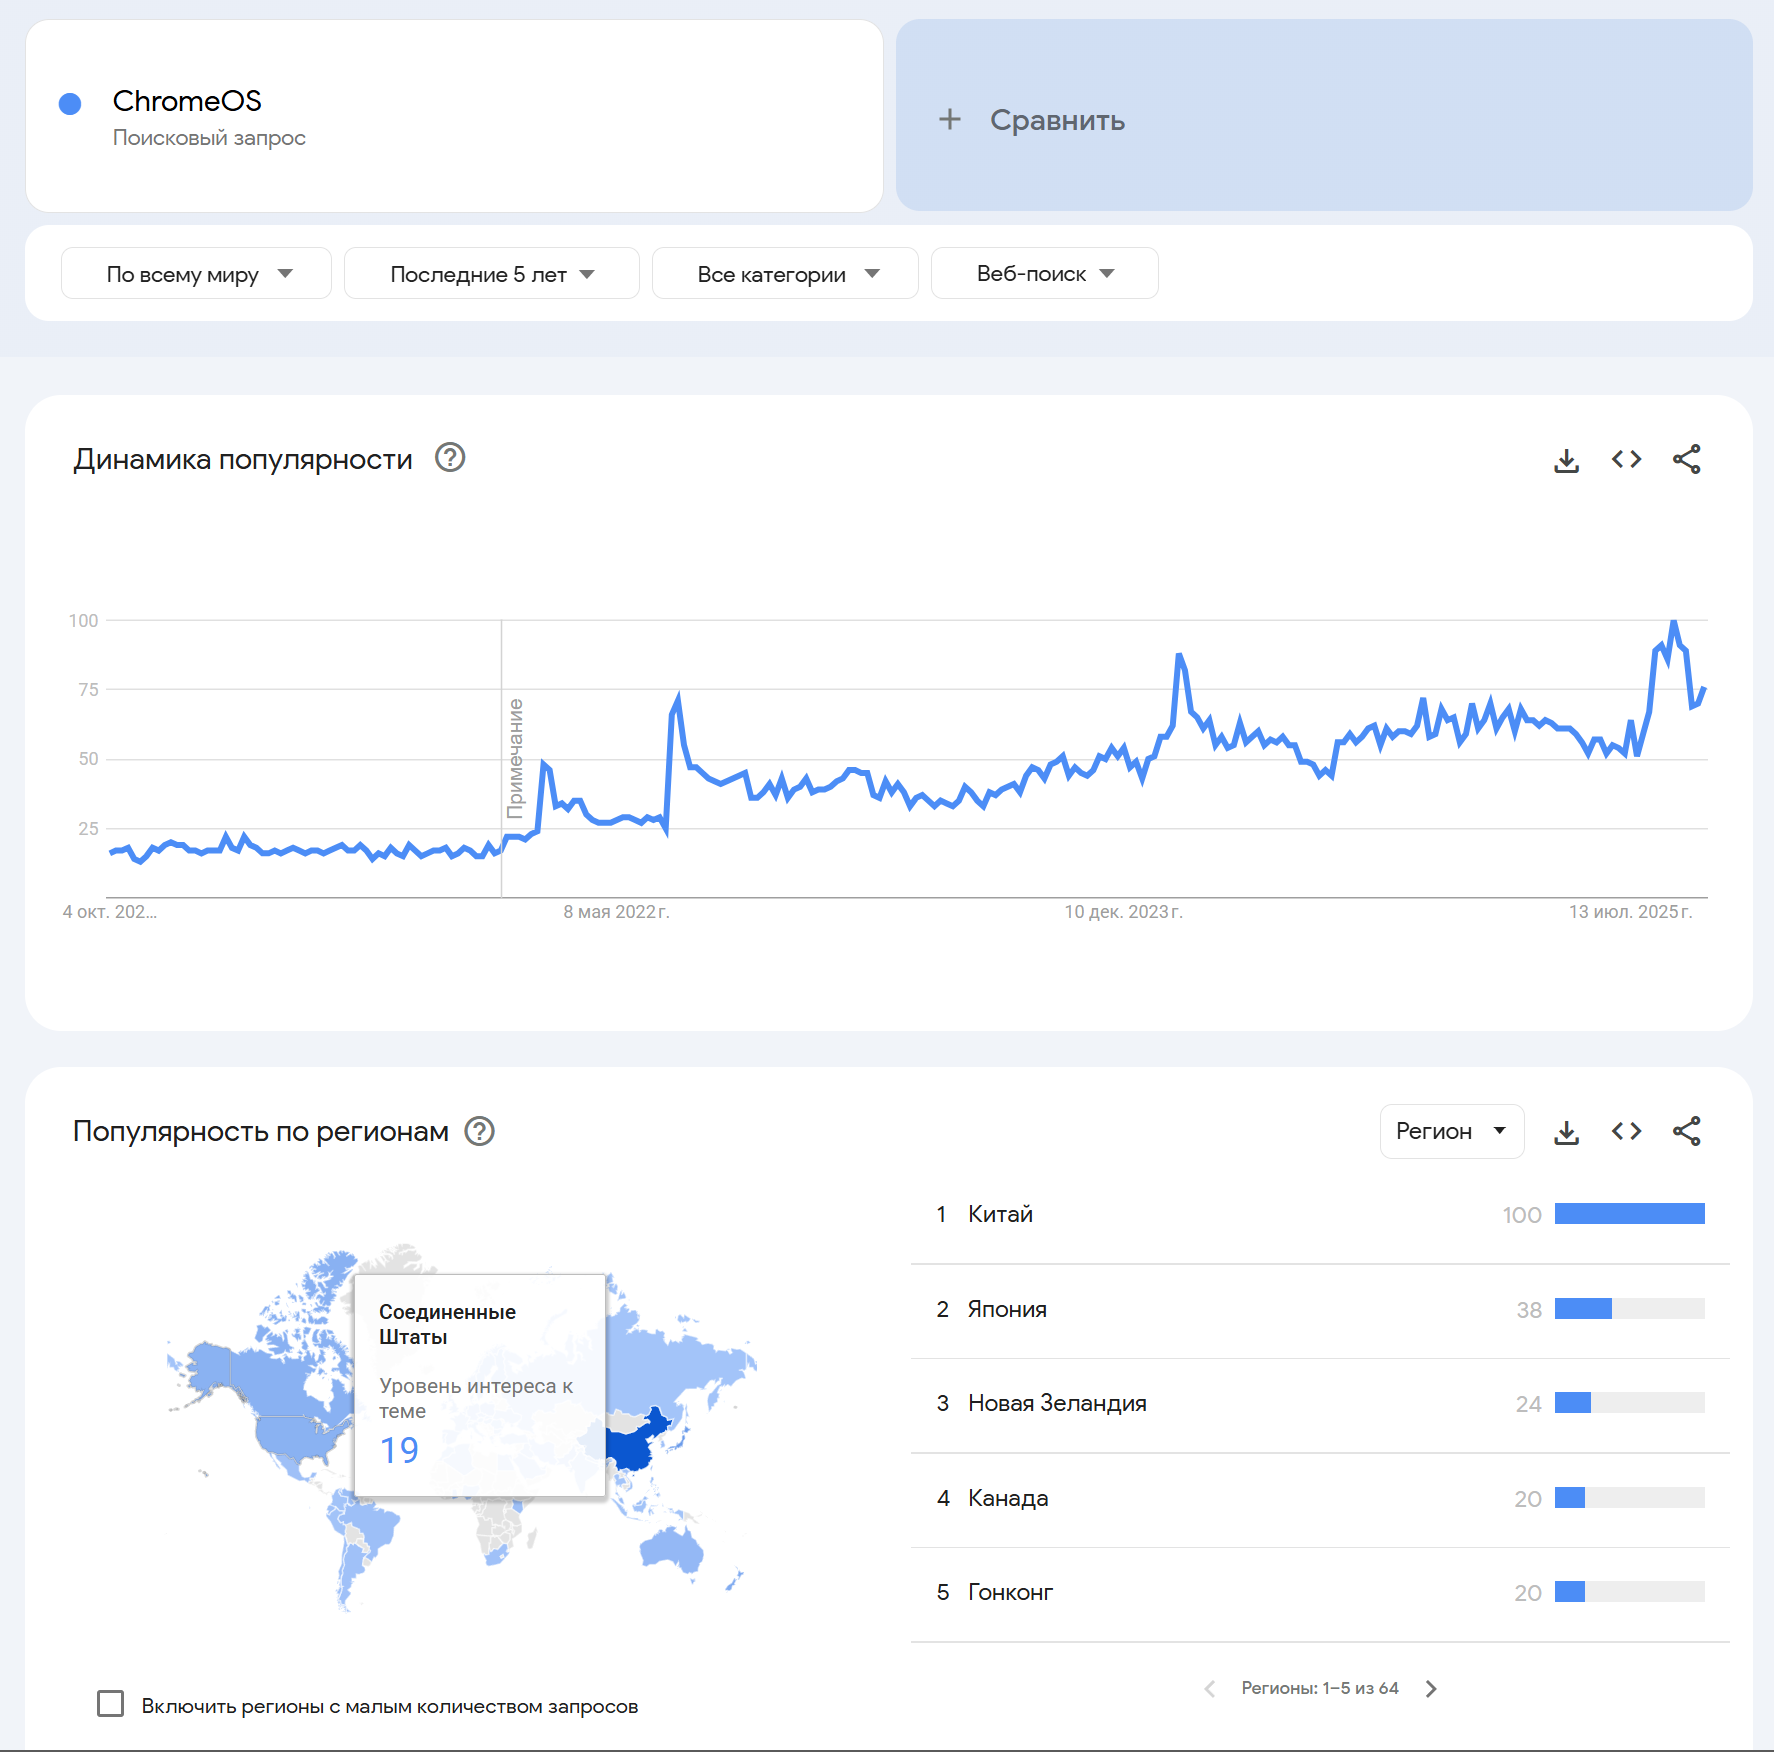Viewport: 1774px width, 1752px height.
Task: Enable regions with low search volume checkbox
Action: point(111,1704)
